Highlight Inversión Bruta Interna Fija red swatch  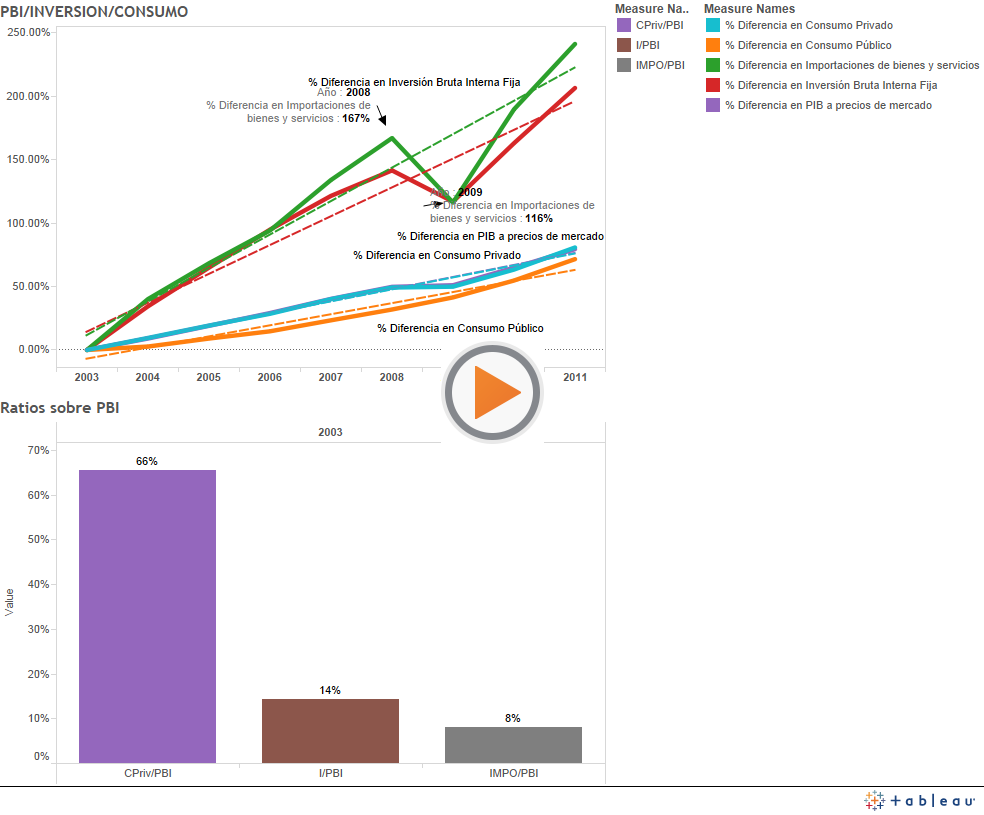tap(713, 85)
